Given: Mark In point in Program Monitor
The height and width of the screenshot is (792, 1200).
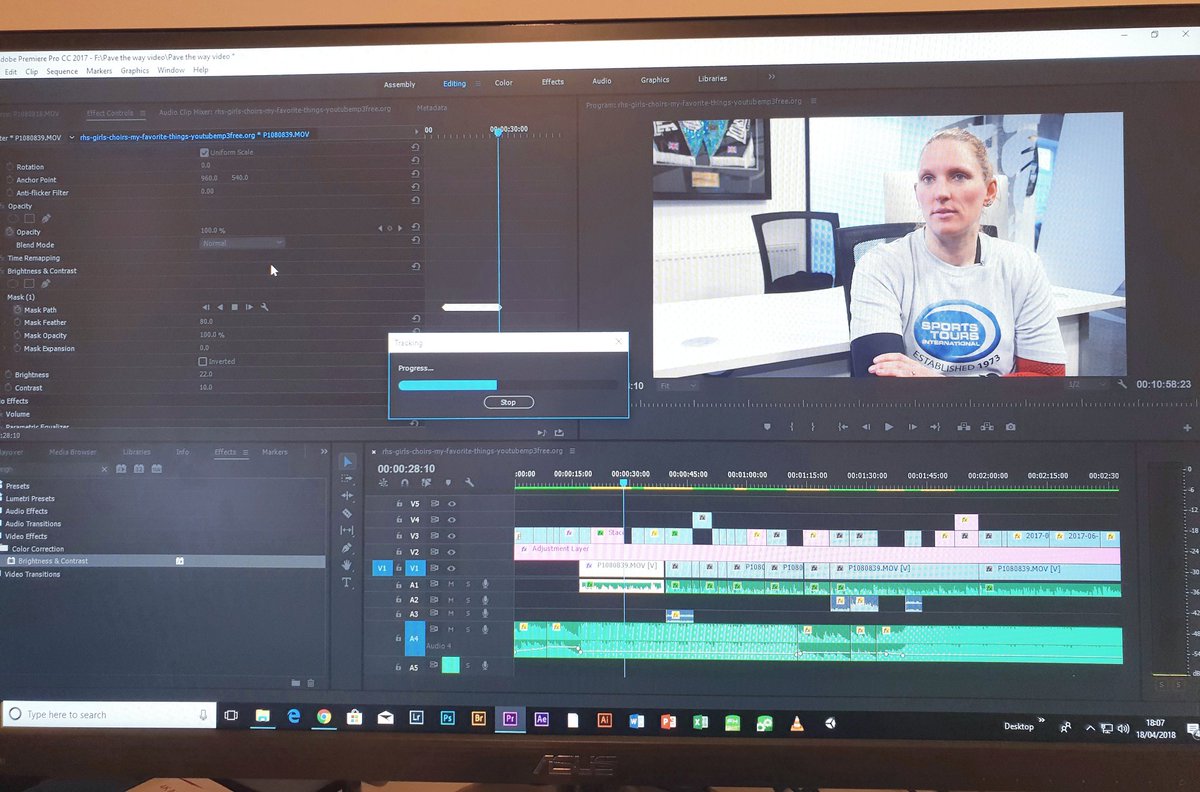Looking at the screenshot, I should (x=792, y=427).
